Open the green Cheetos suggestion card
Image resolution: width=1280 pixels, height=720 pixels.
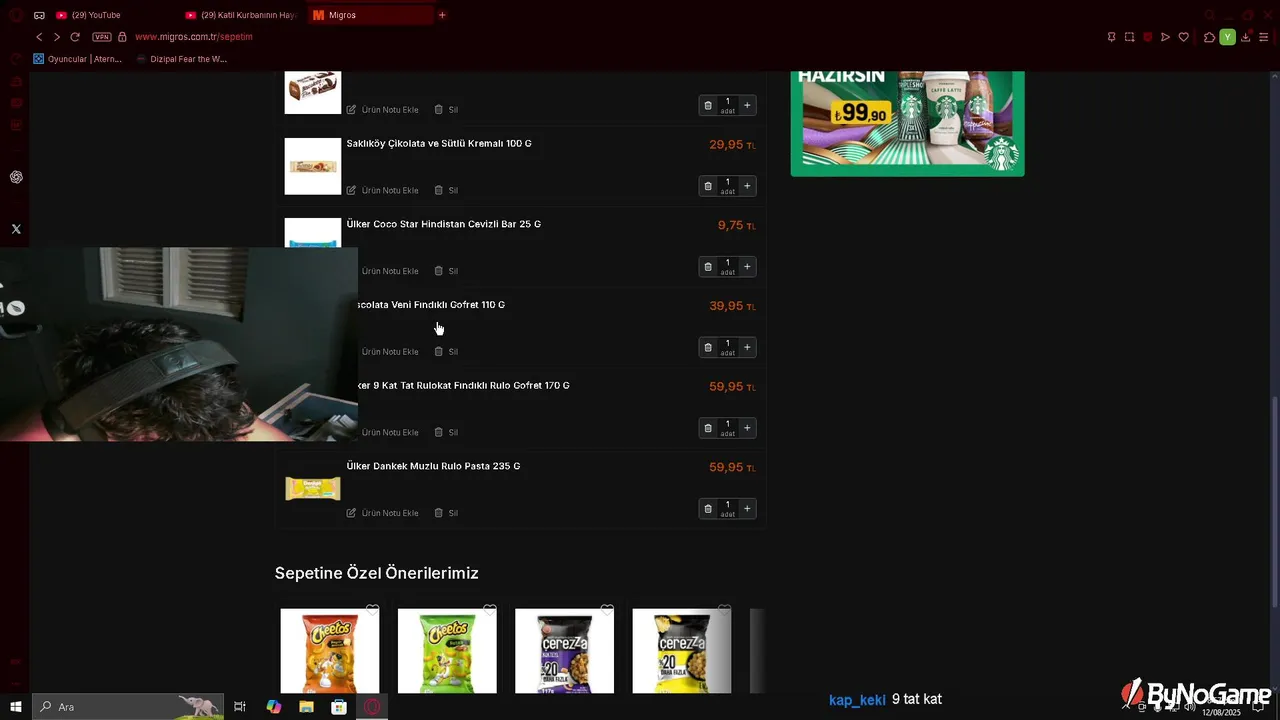tap(447, 650)
